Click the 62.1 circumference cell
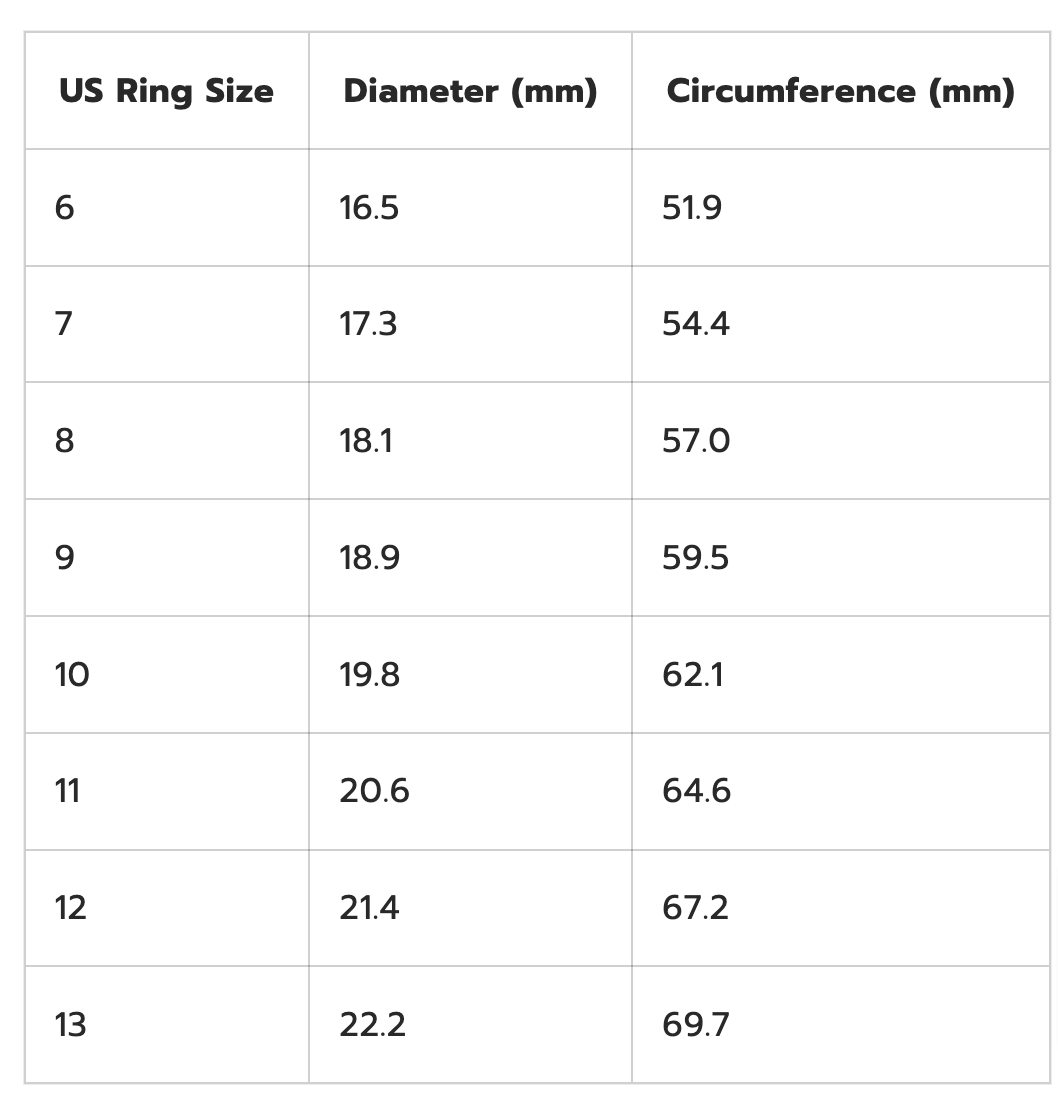 [x=694, y=675]
